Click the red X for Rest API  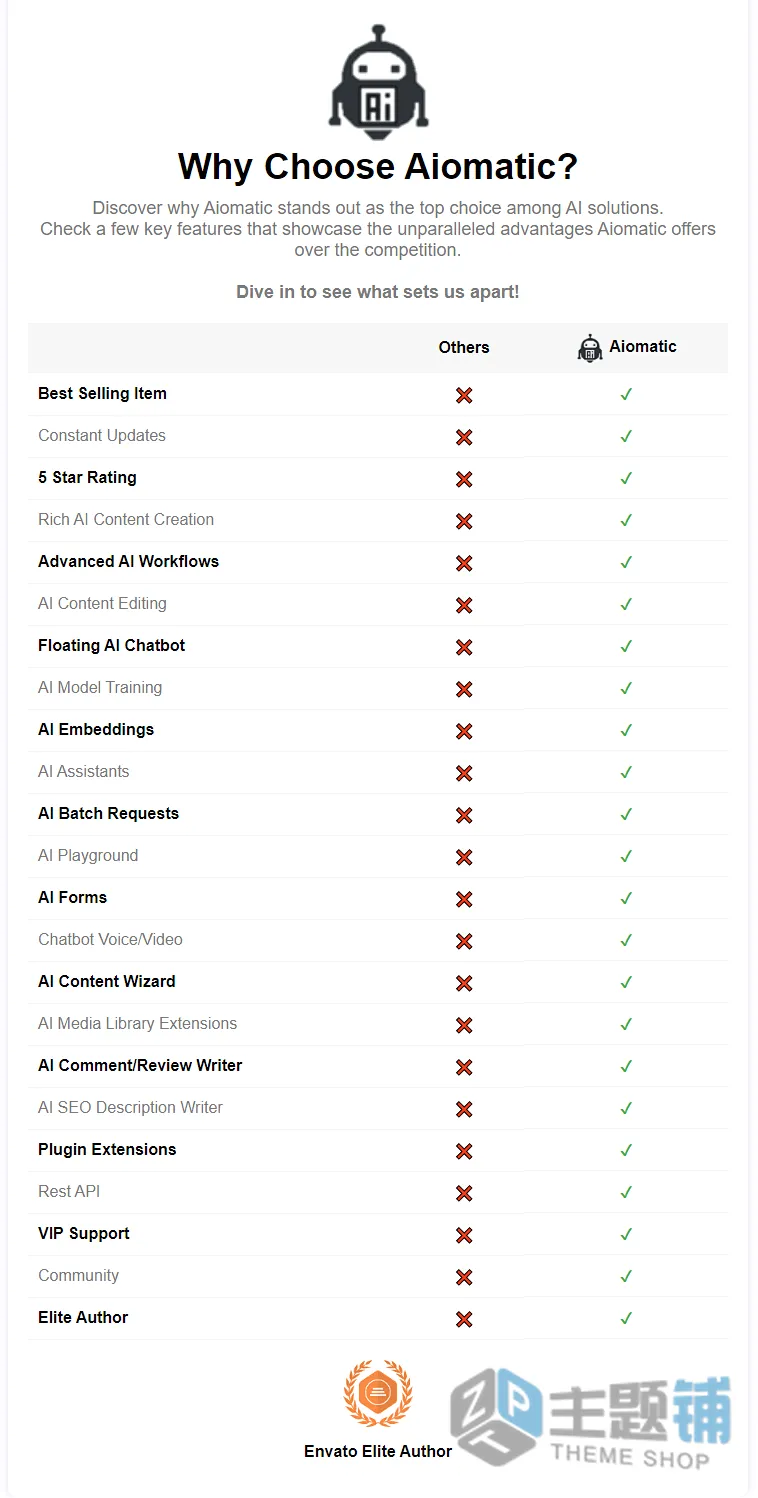pyautogui.click(x=464, y=1193)
